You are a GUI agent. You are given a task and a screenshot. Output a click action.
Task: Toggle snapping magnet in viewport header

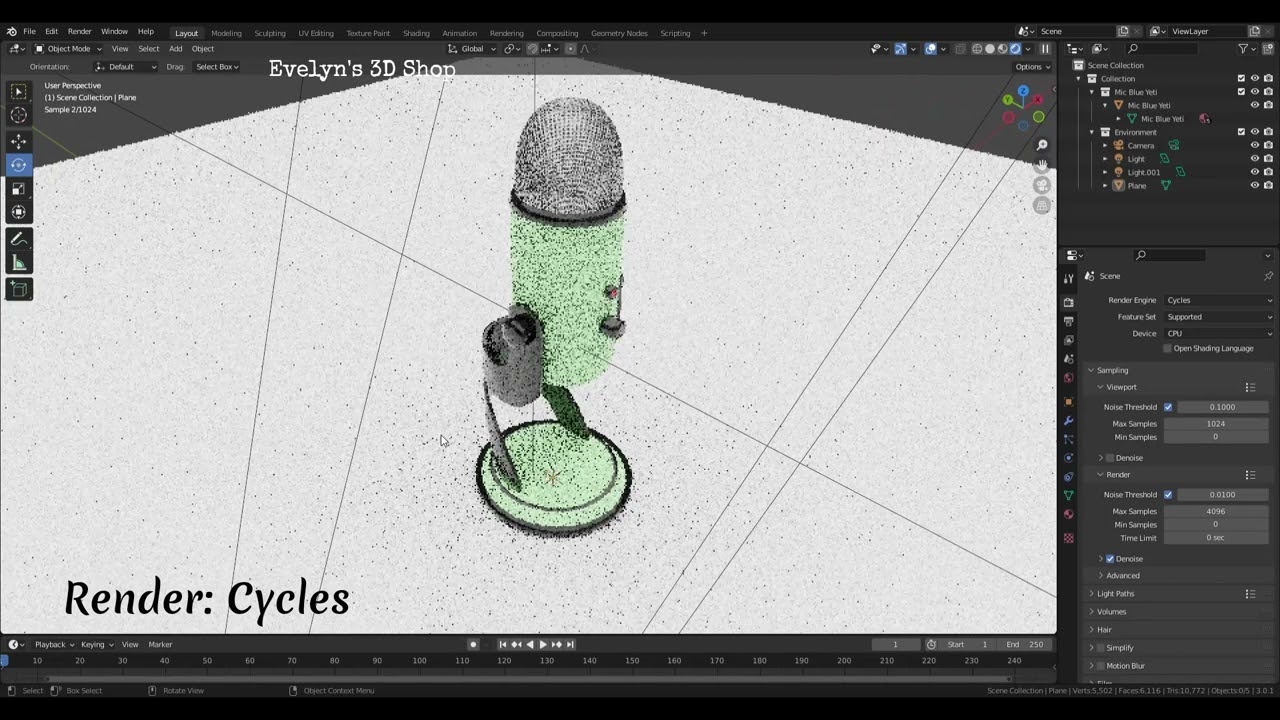click(533, 49)
